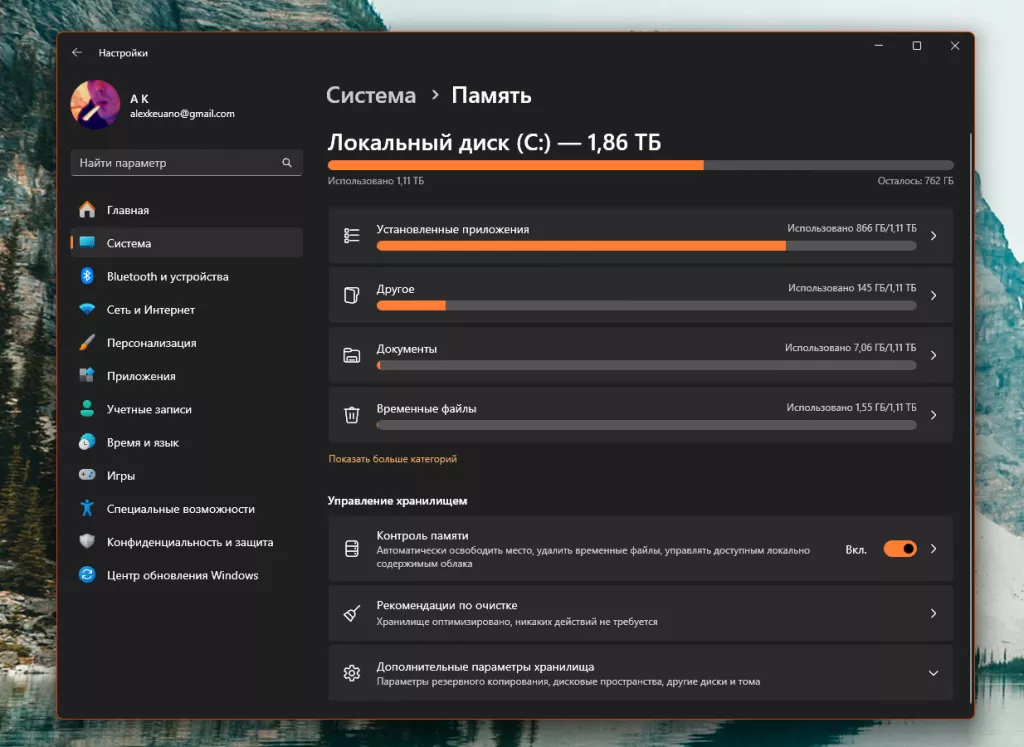Select Конфиденциальность и защита in sidebar
This screenshot has width=1024, height=747.
189,542
